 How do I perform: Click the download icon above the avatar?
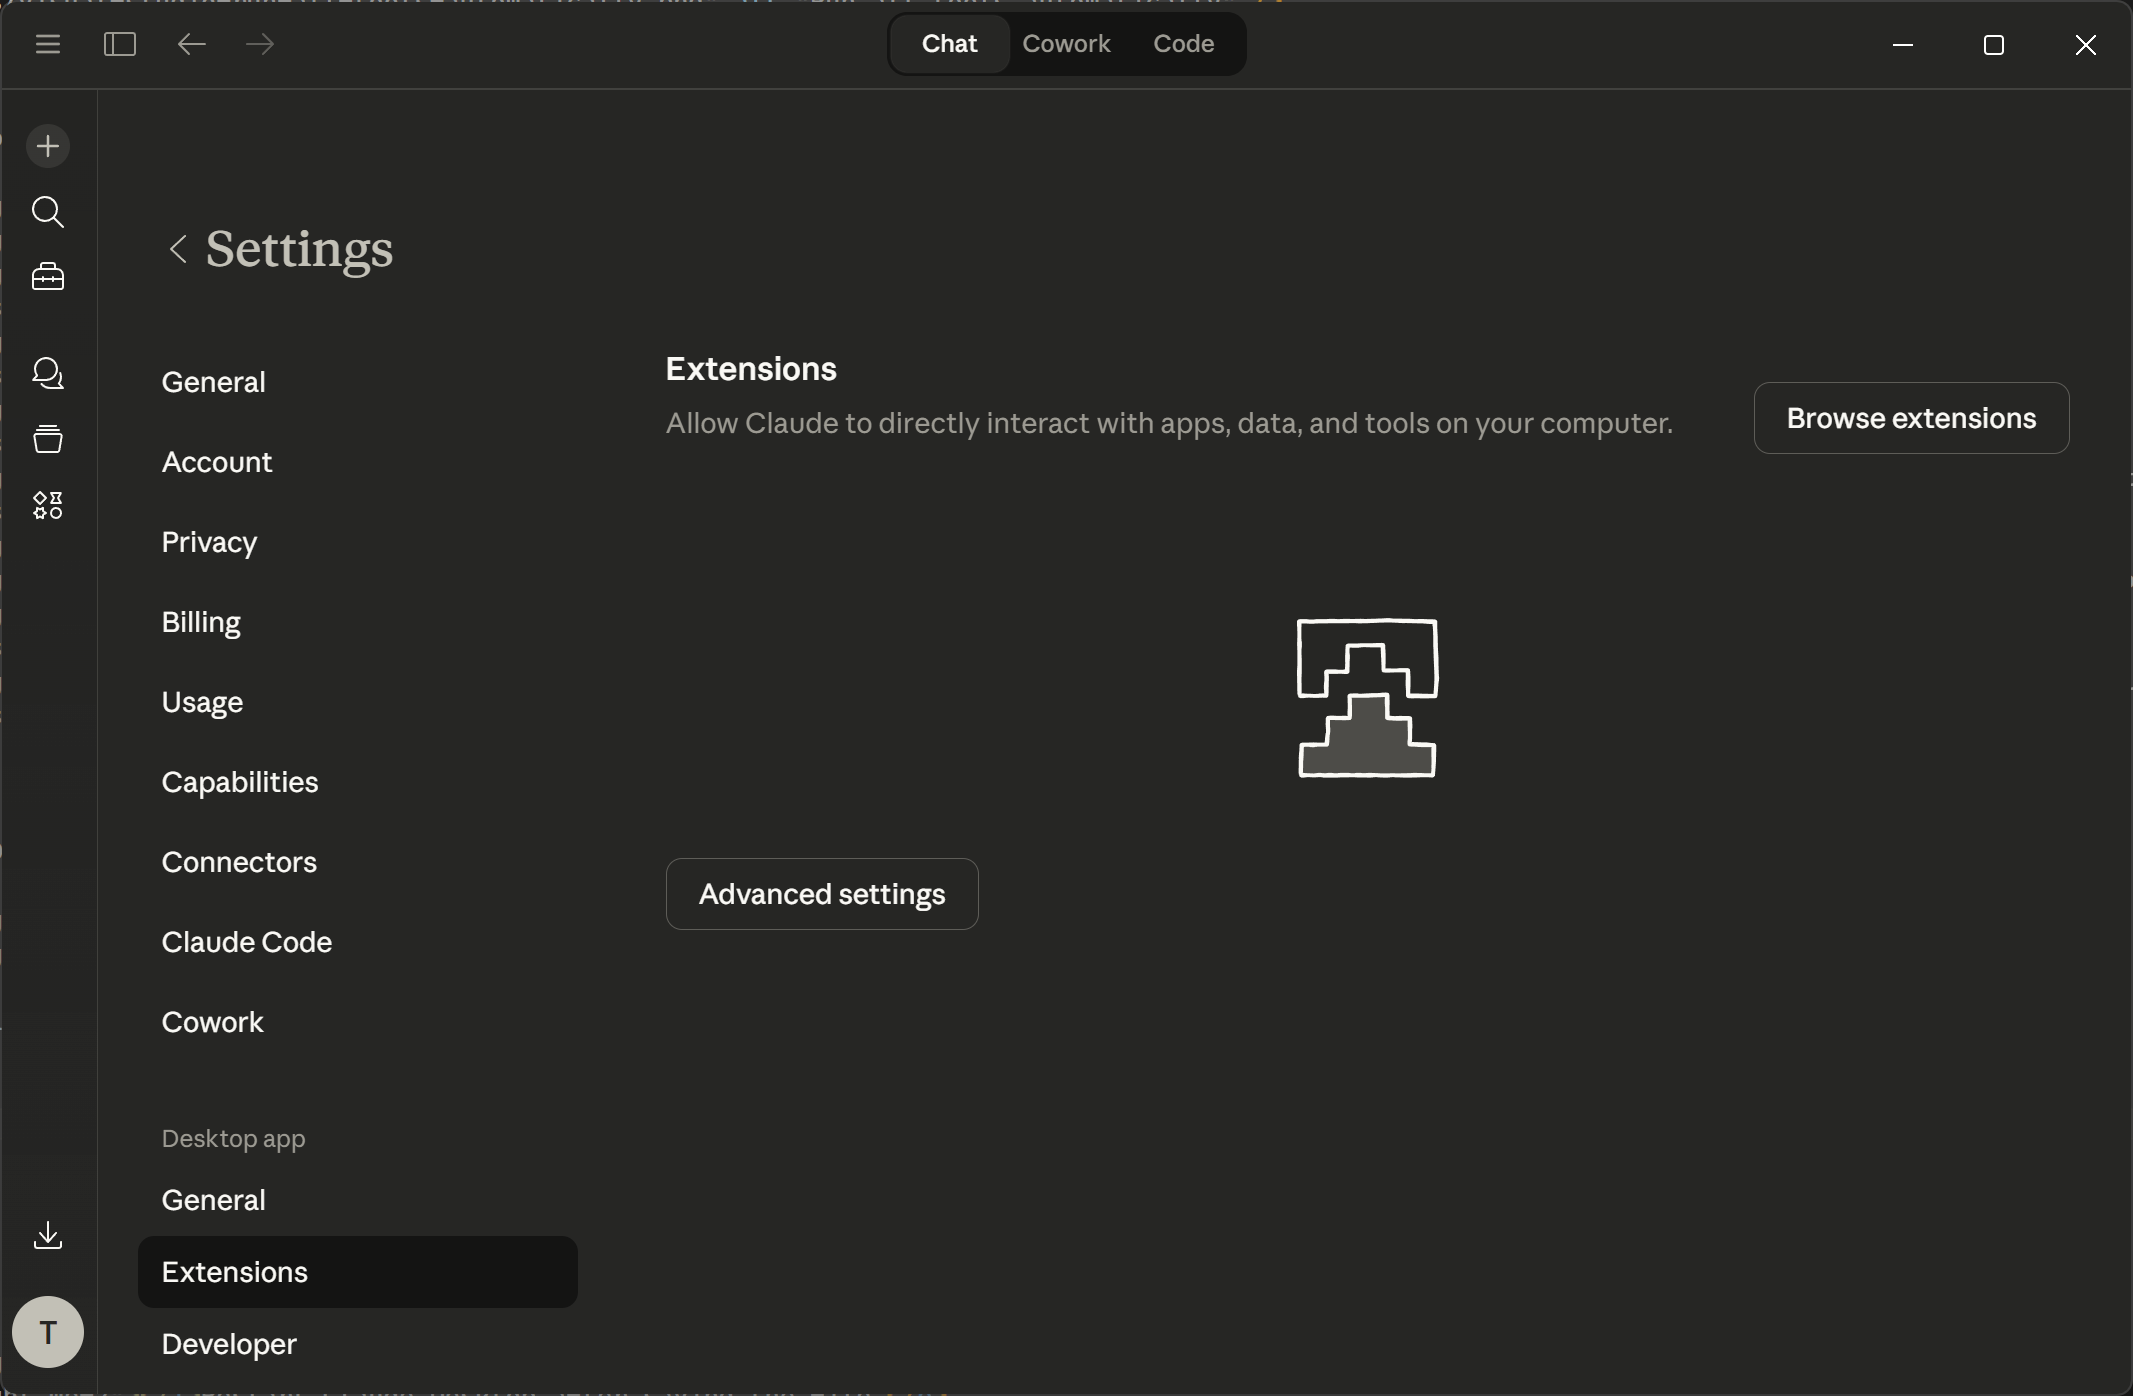47,1237
